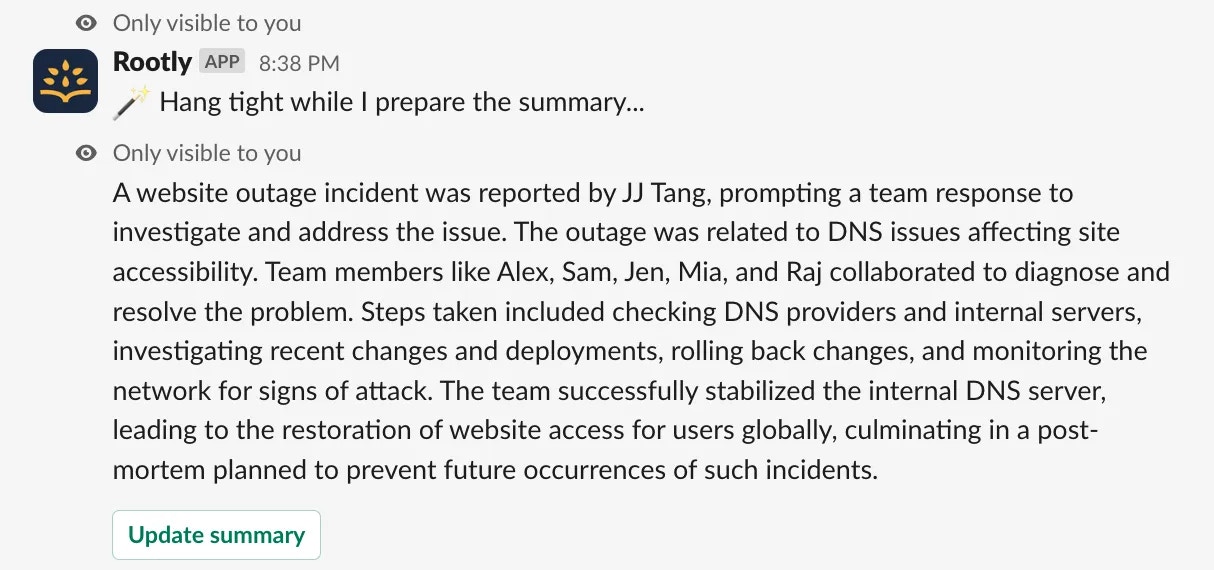Open the 8:38 PM message timestamp
Image resolution: width=1214 pixels, height=570 pixels.
click(299, 63)
